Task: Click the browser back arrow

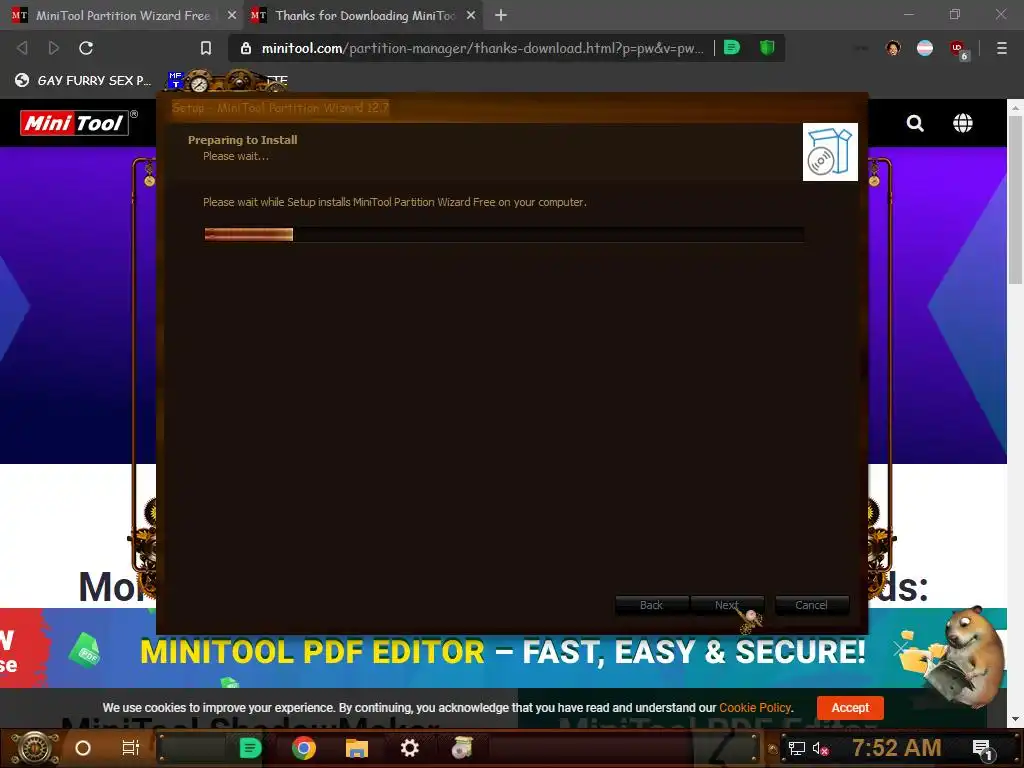Action: (x=22, y=48)
